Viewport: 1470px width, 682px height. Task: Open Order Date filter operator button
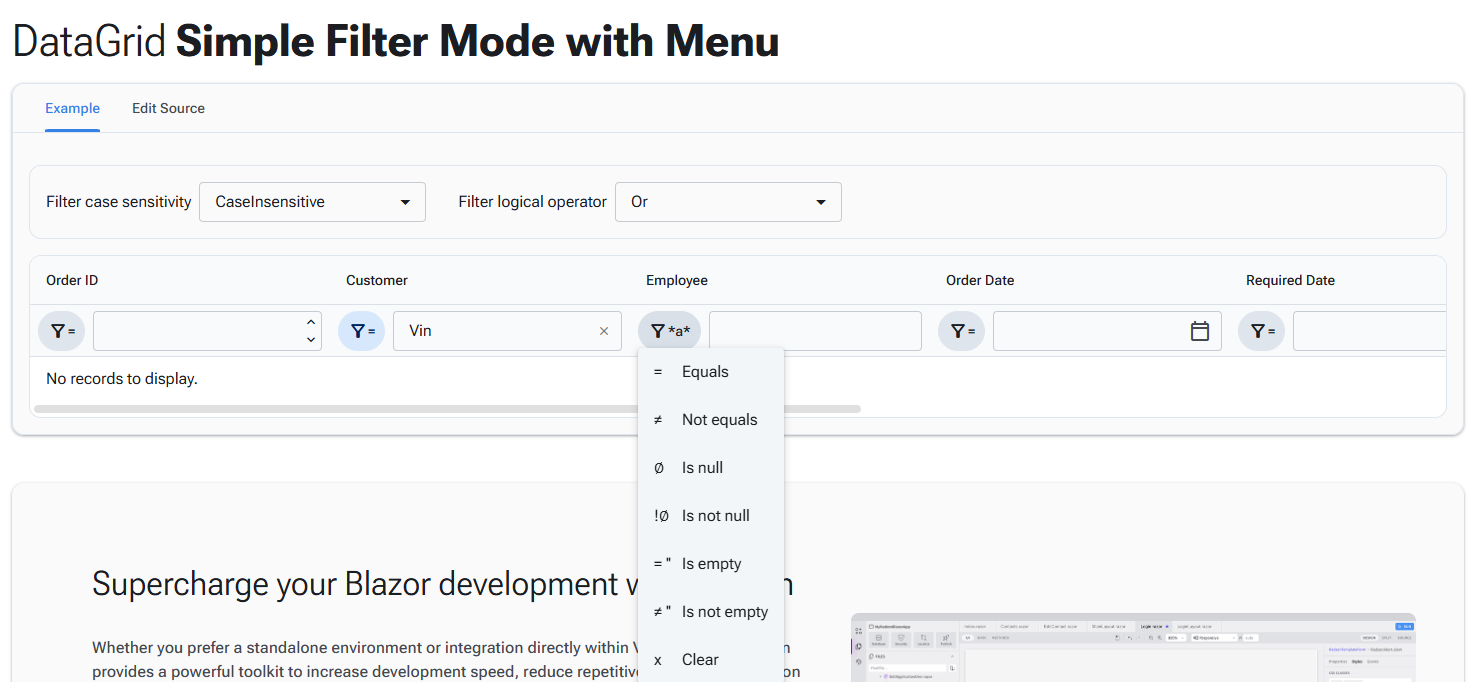coord(962,331)
